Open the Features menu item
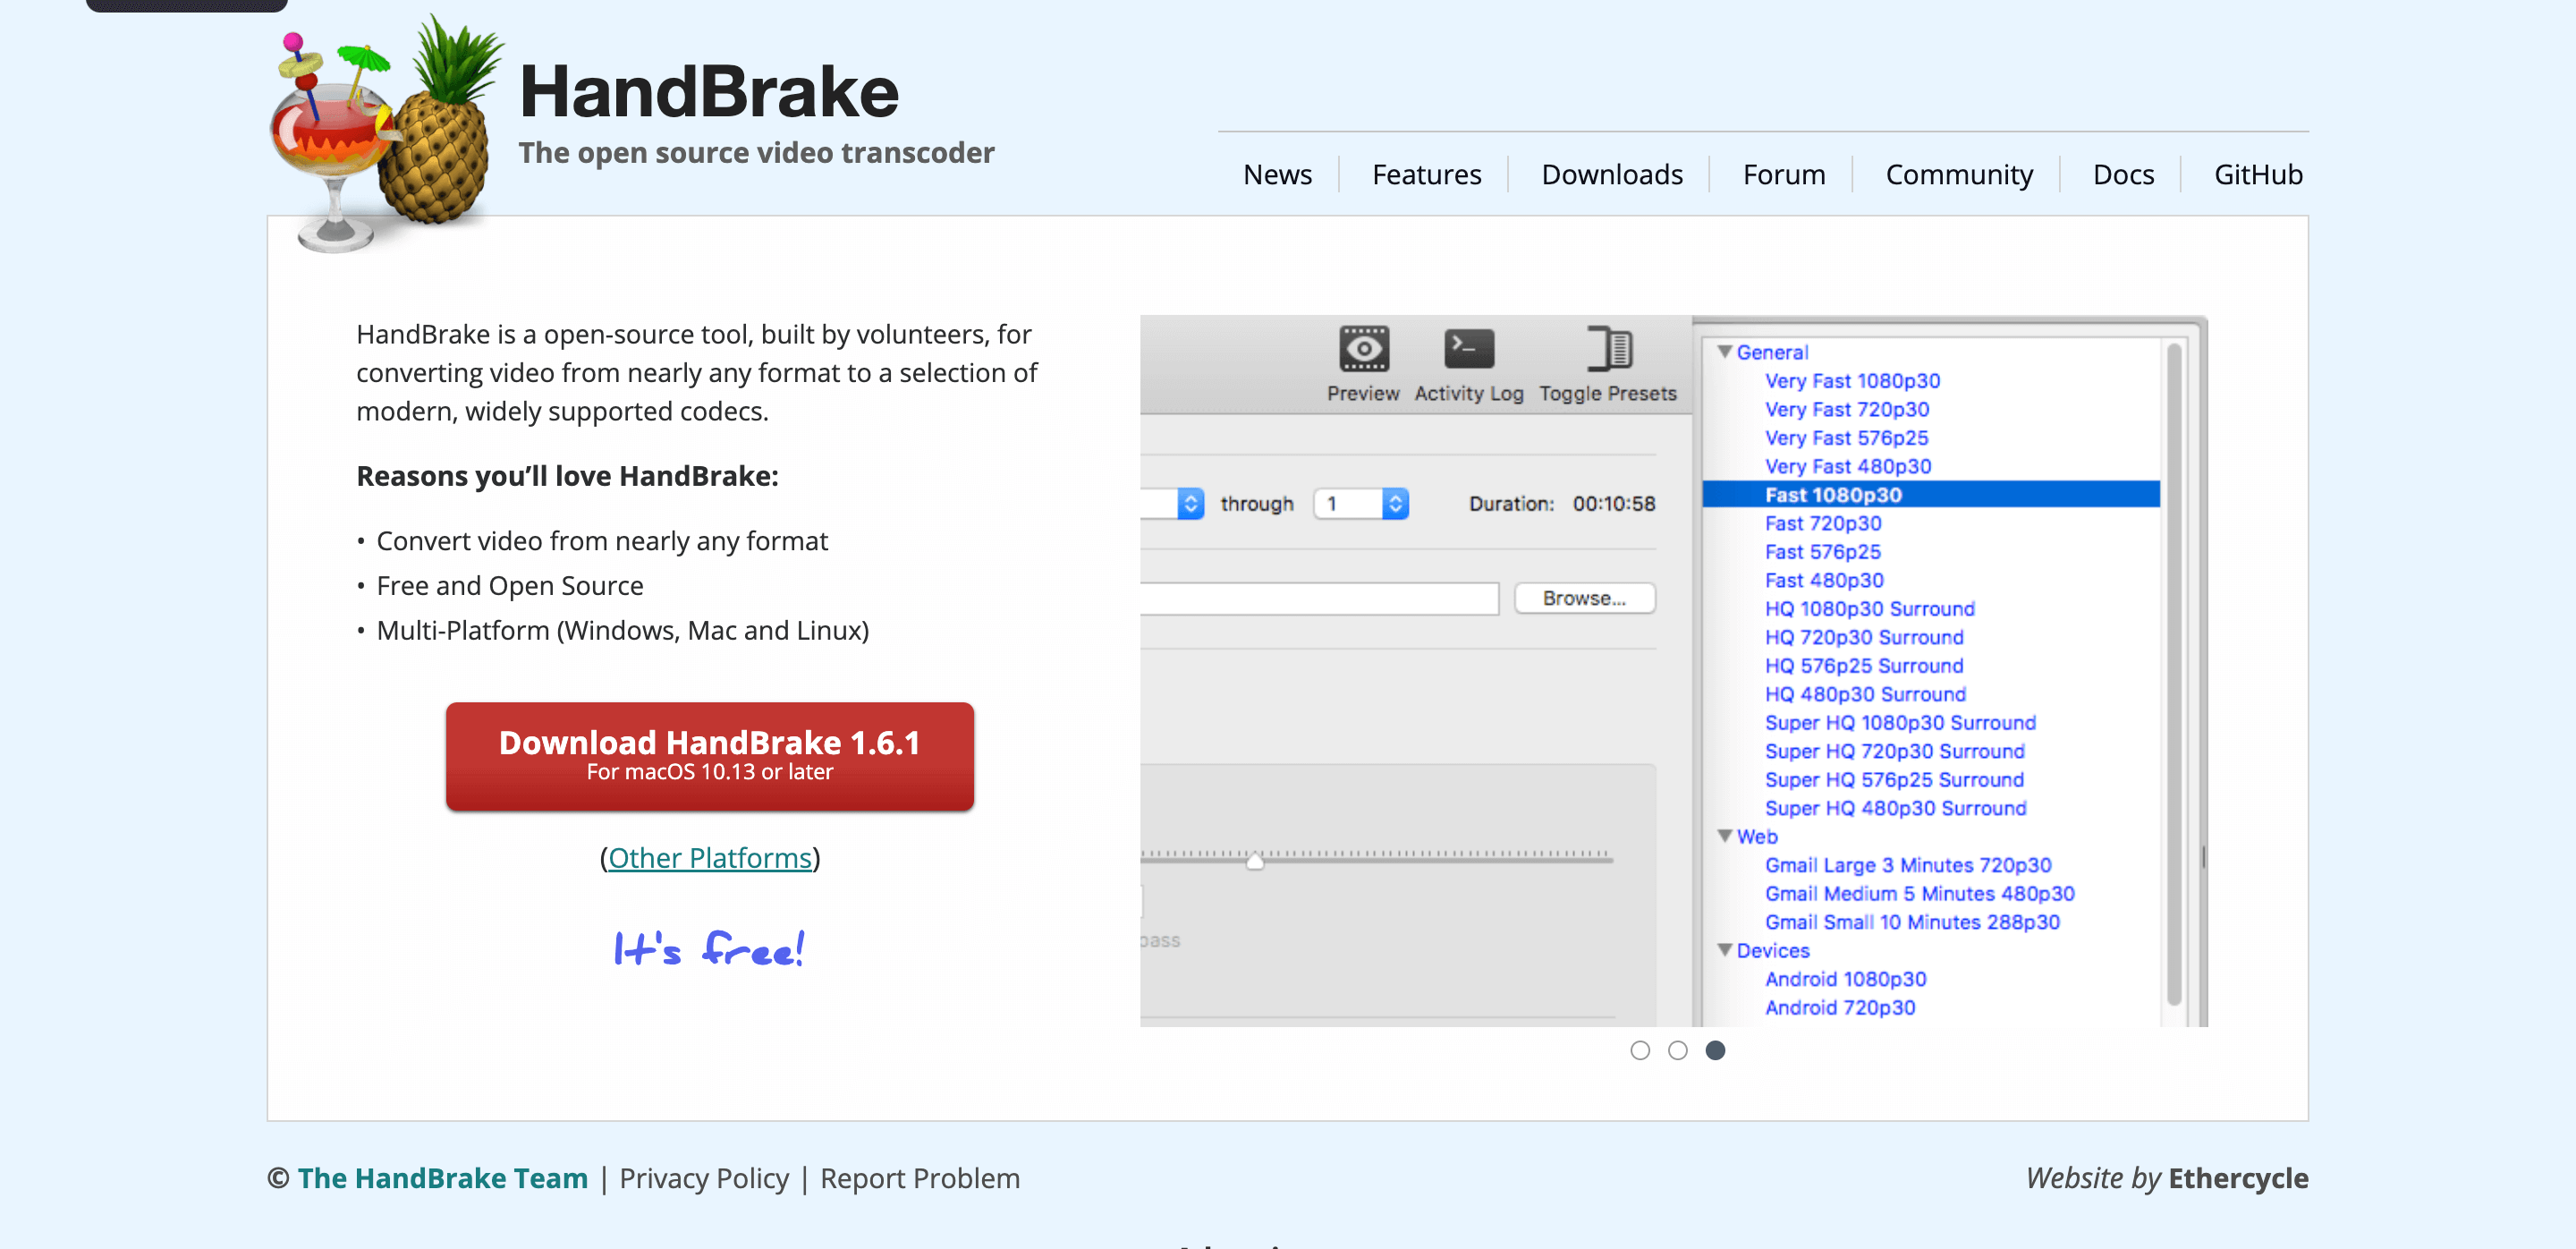Image resolution: width=2576 pixels, height=1249 pixels. (x=1426, y=174)
